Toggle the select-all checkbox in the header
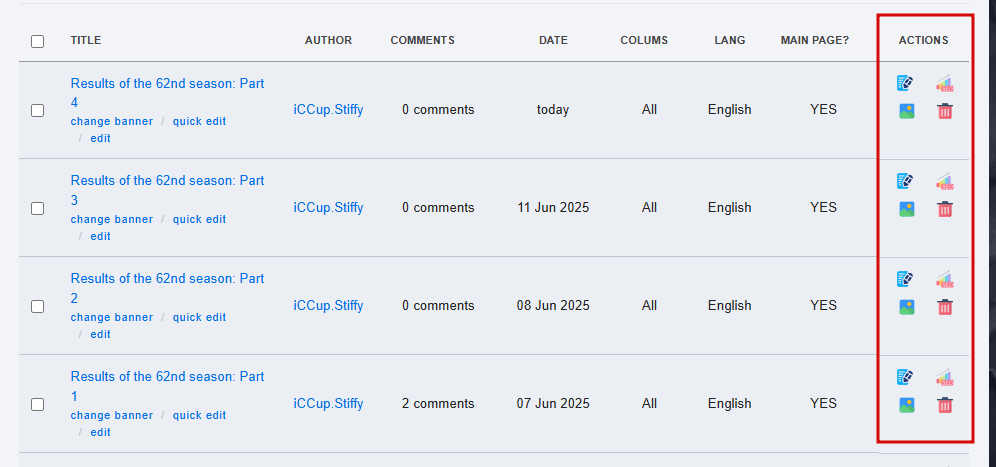Image resolution: width=996 pixels, height=467 pixels. coord(37,41)
